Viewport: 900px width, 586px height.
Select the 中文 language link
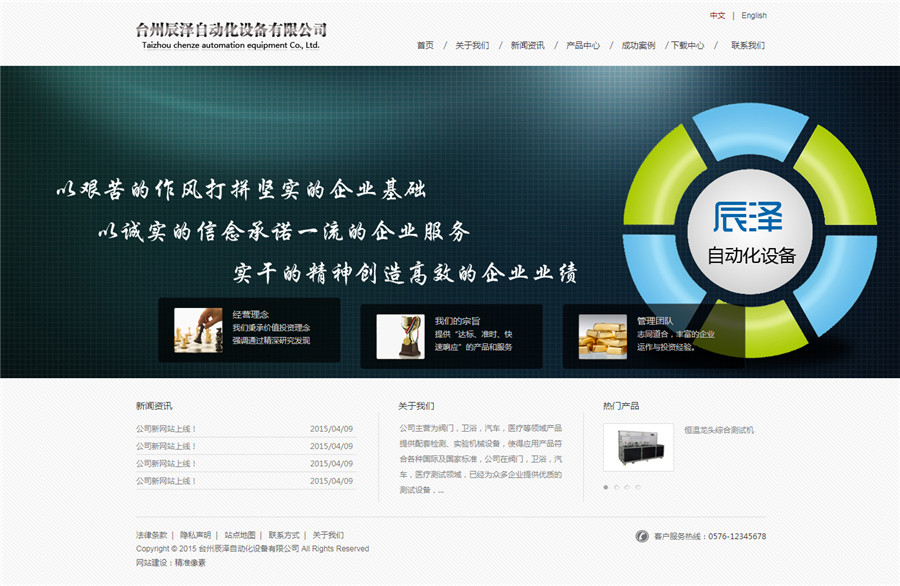[x=717, y=16]
